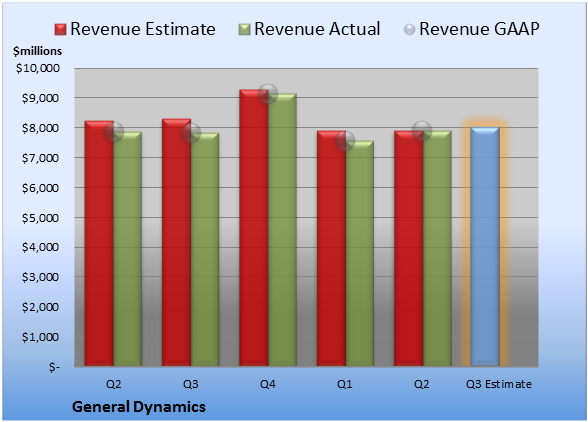Click the 'Q3' x-axis label

(191, 384)
